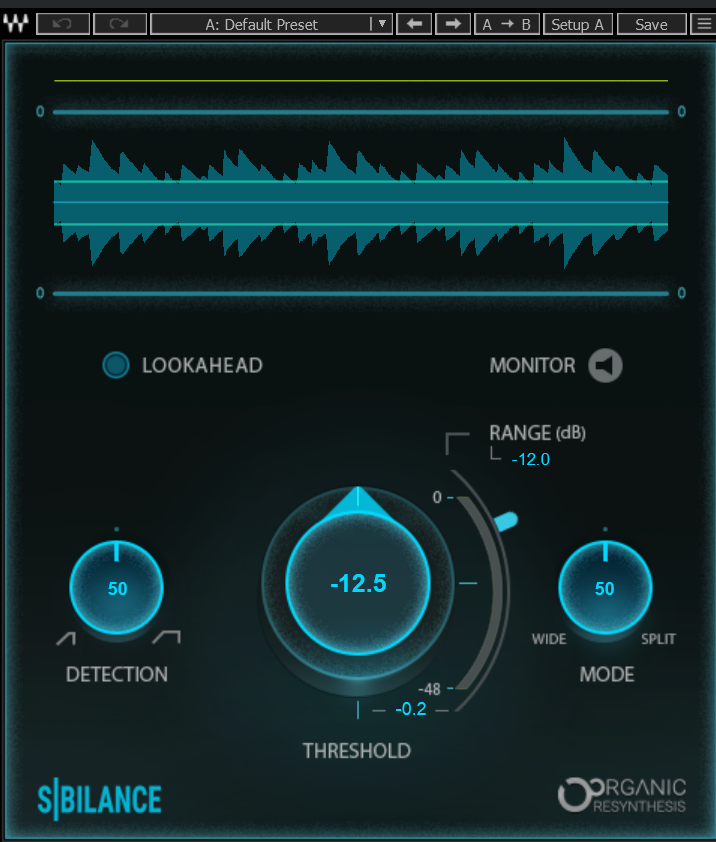Redo the last undone change
716x842 pixels.
pyautogui.click(x=120, y=24)
